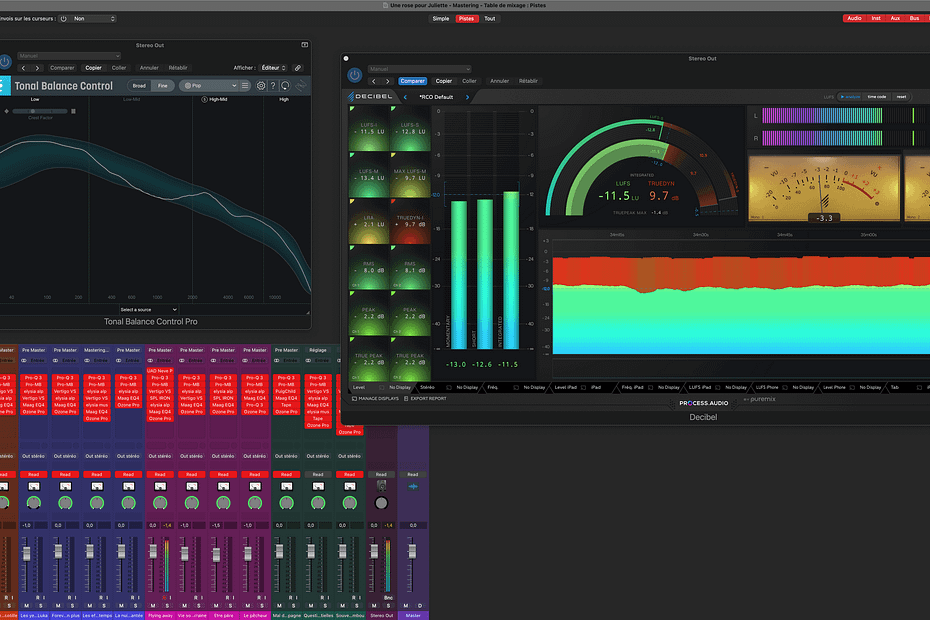930x620 pixels.
Task: Open the Tonal Balance Control help icon
Action: [273, 86]
